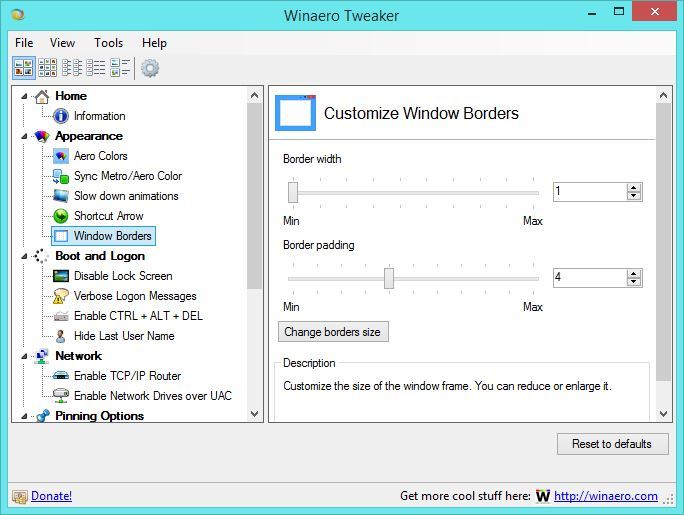Viewport: 684px width, 515px height.
Task: Click the app icon in title bar
Action: [17, 15]
